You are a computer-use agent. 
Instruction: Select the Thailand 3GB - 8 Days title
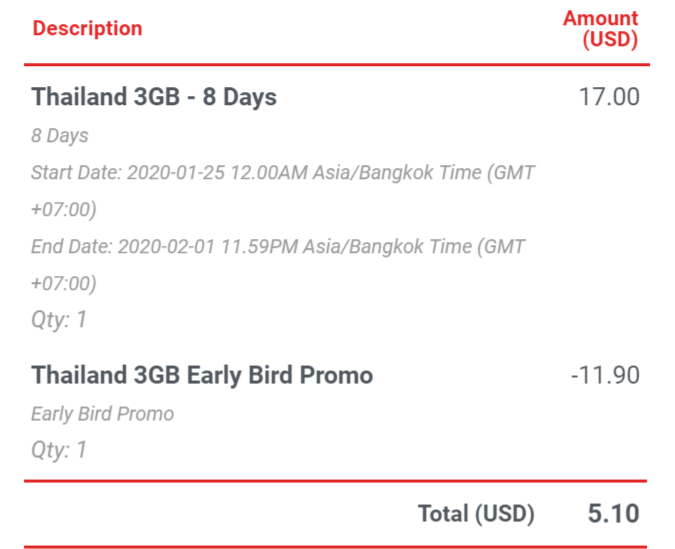click(154, 96)
